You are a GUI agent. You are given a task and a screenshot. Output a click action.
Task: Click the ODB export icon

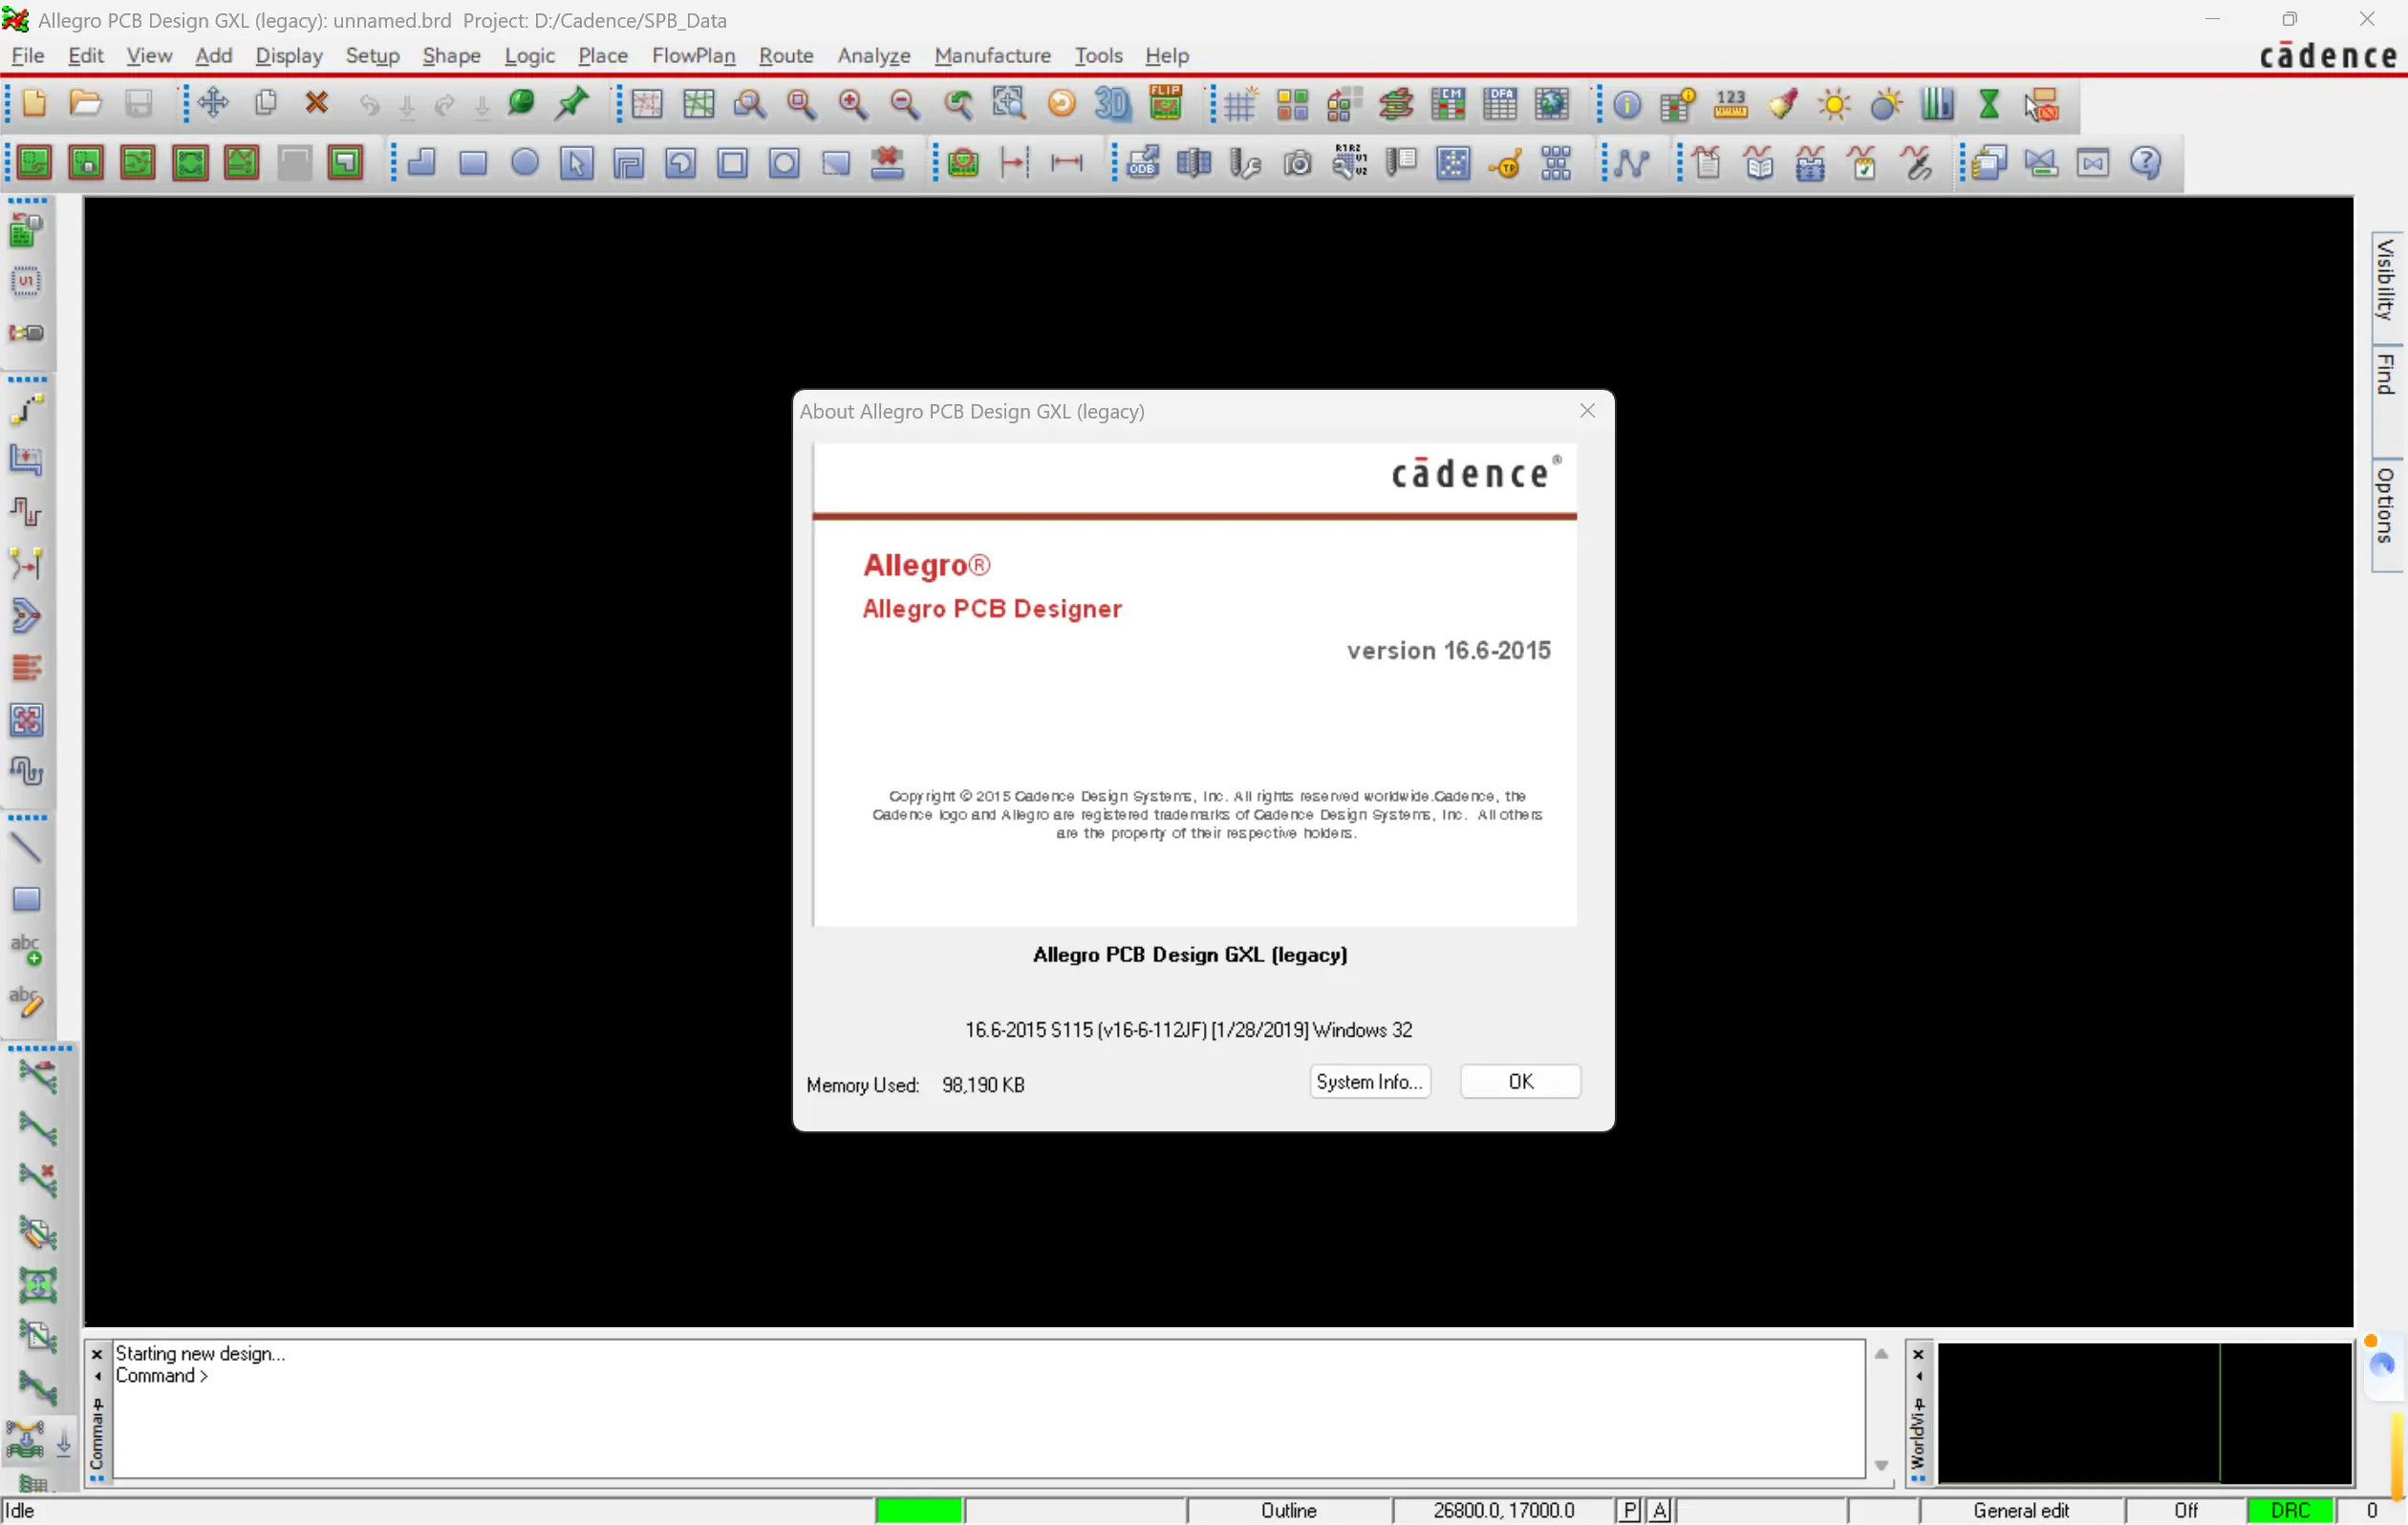coord(1142,163)
